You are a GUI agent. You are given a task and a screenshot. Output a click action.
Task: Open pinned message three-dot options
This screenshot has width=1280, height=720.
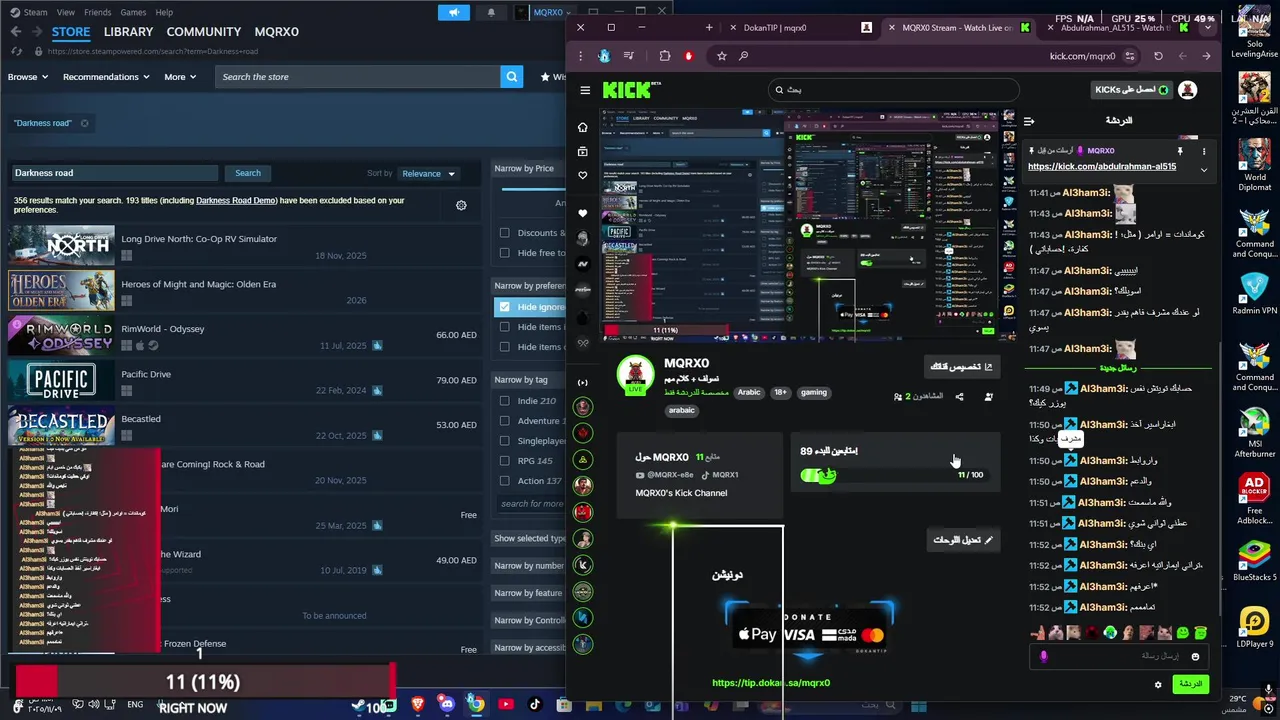[x=1204, y=151]
